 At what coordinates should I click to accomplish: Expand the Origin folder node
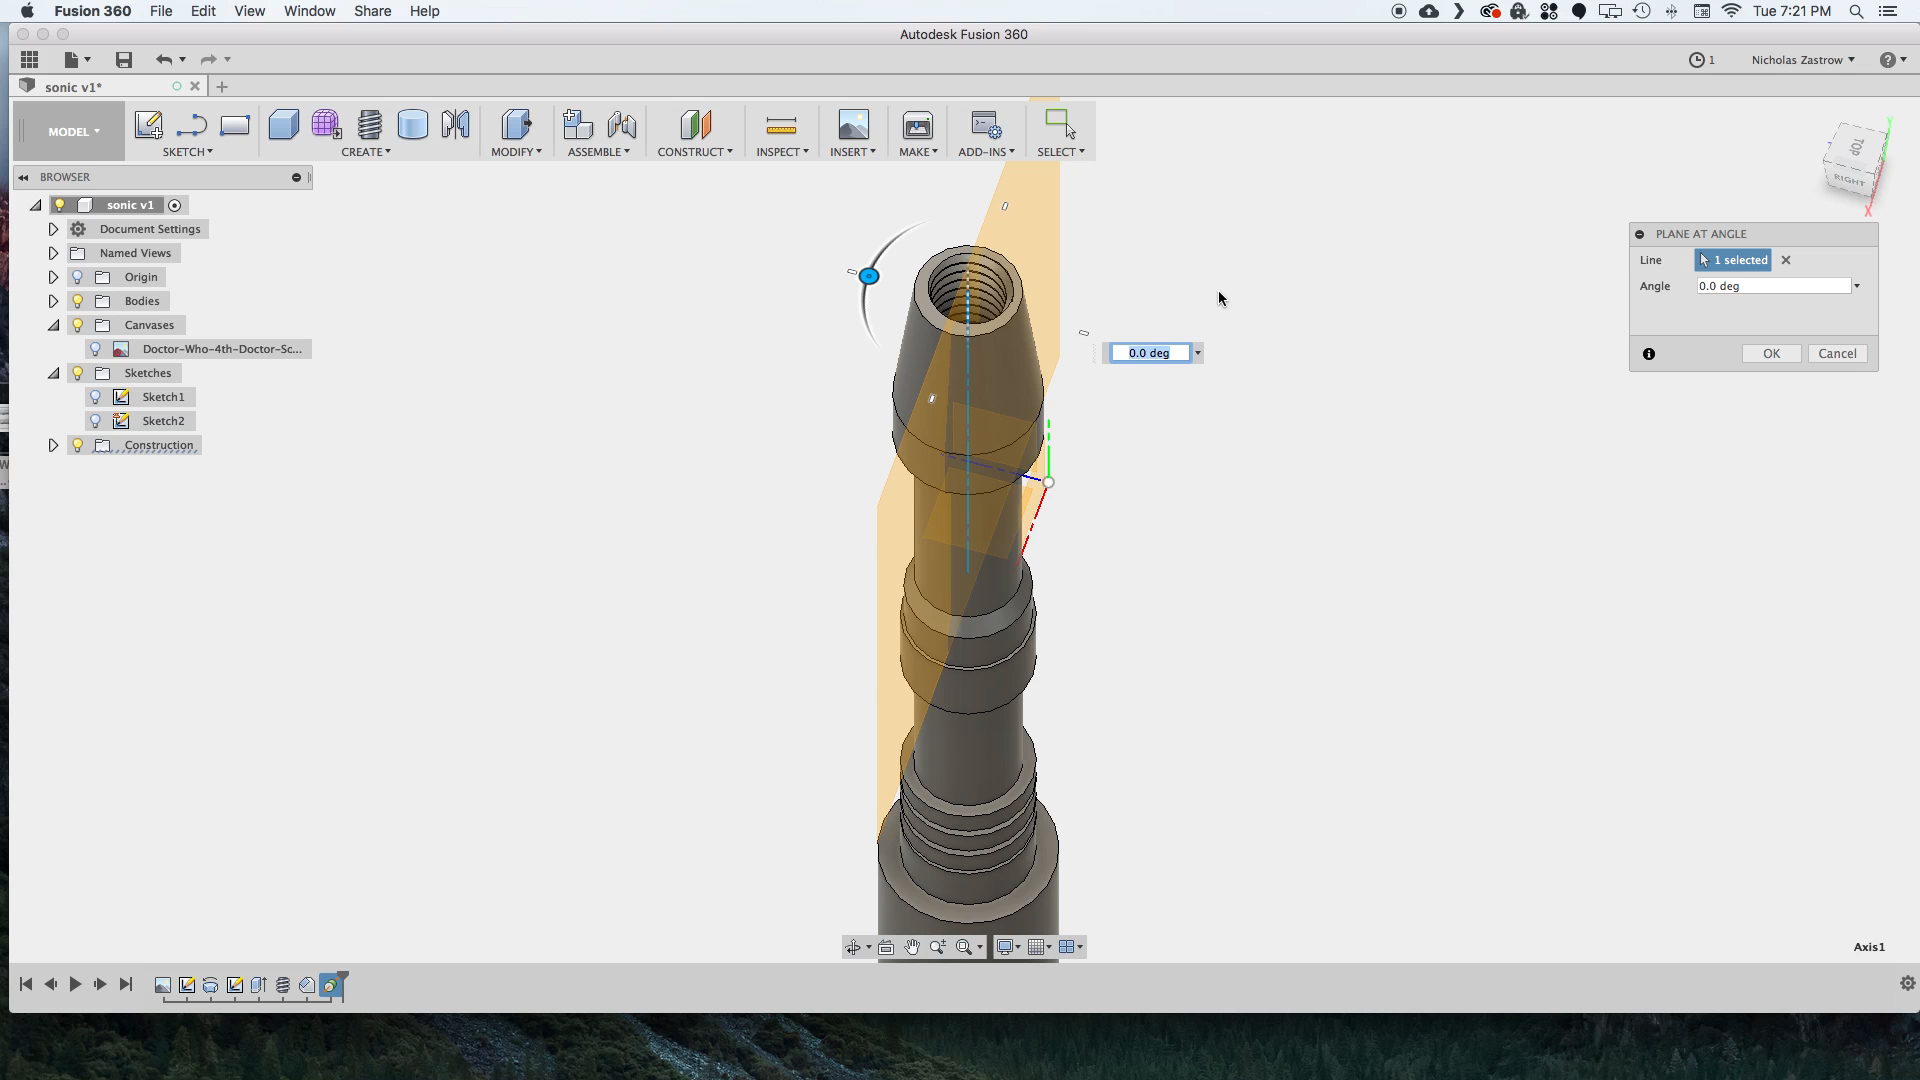coord(54,277)
